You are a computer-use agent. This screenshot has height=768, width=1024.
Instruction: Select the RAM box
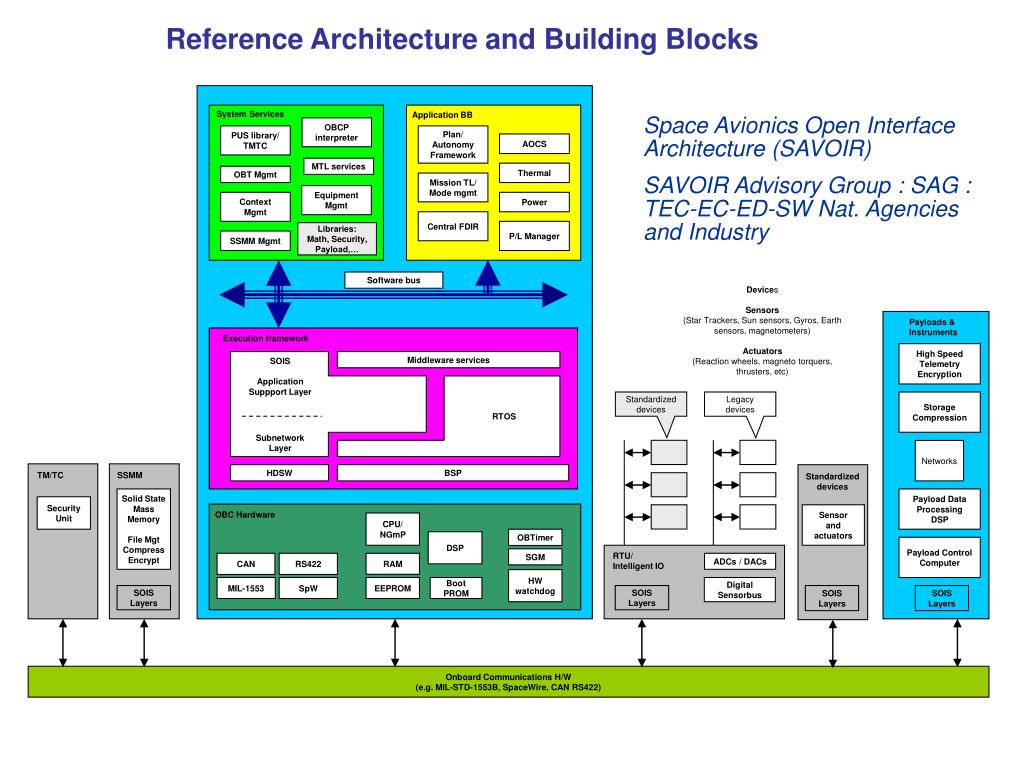coord(392,564)
